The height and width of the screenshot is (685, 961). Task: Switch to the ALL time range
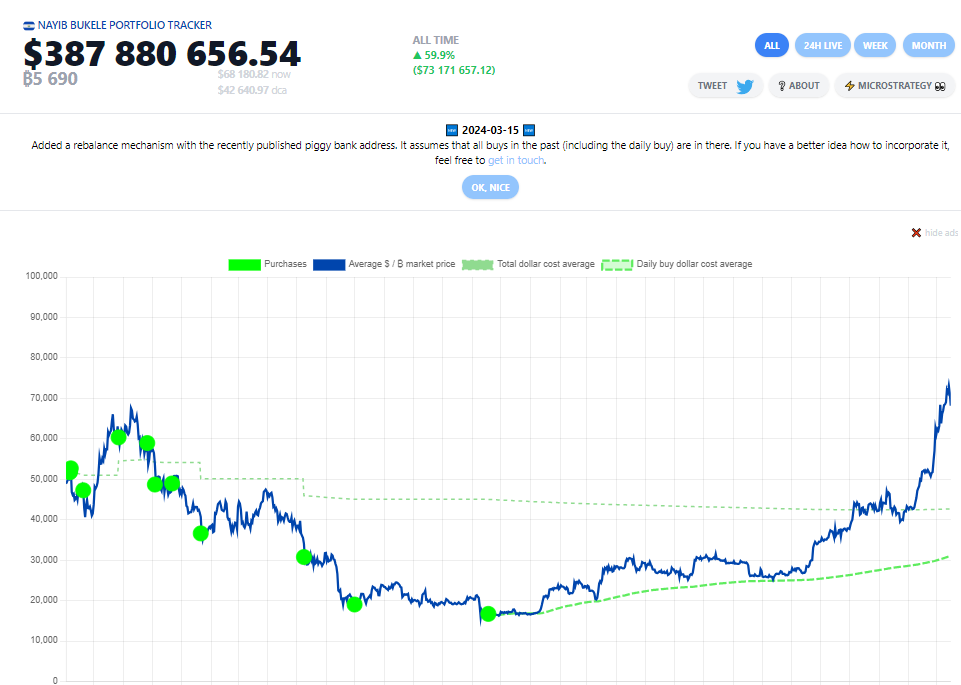tap(772, 46)
